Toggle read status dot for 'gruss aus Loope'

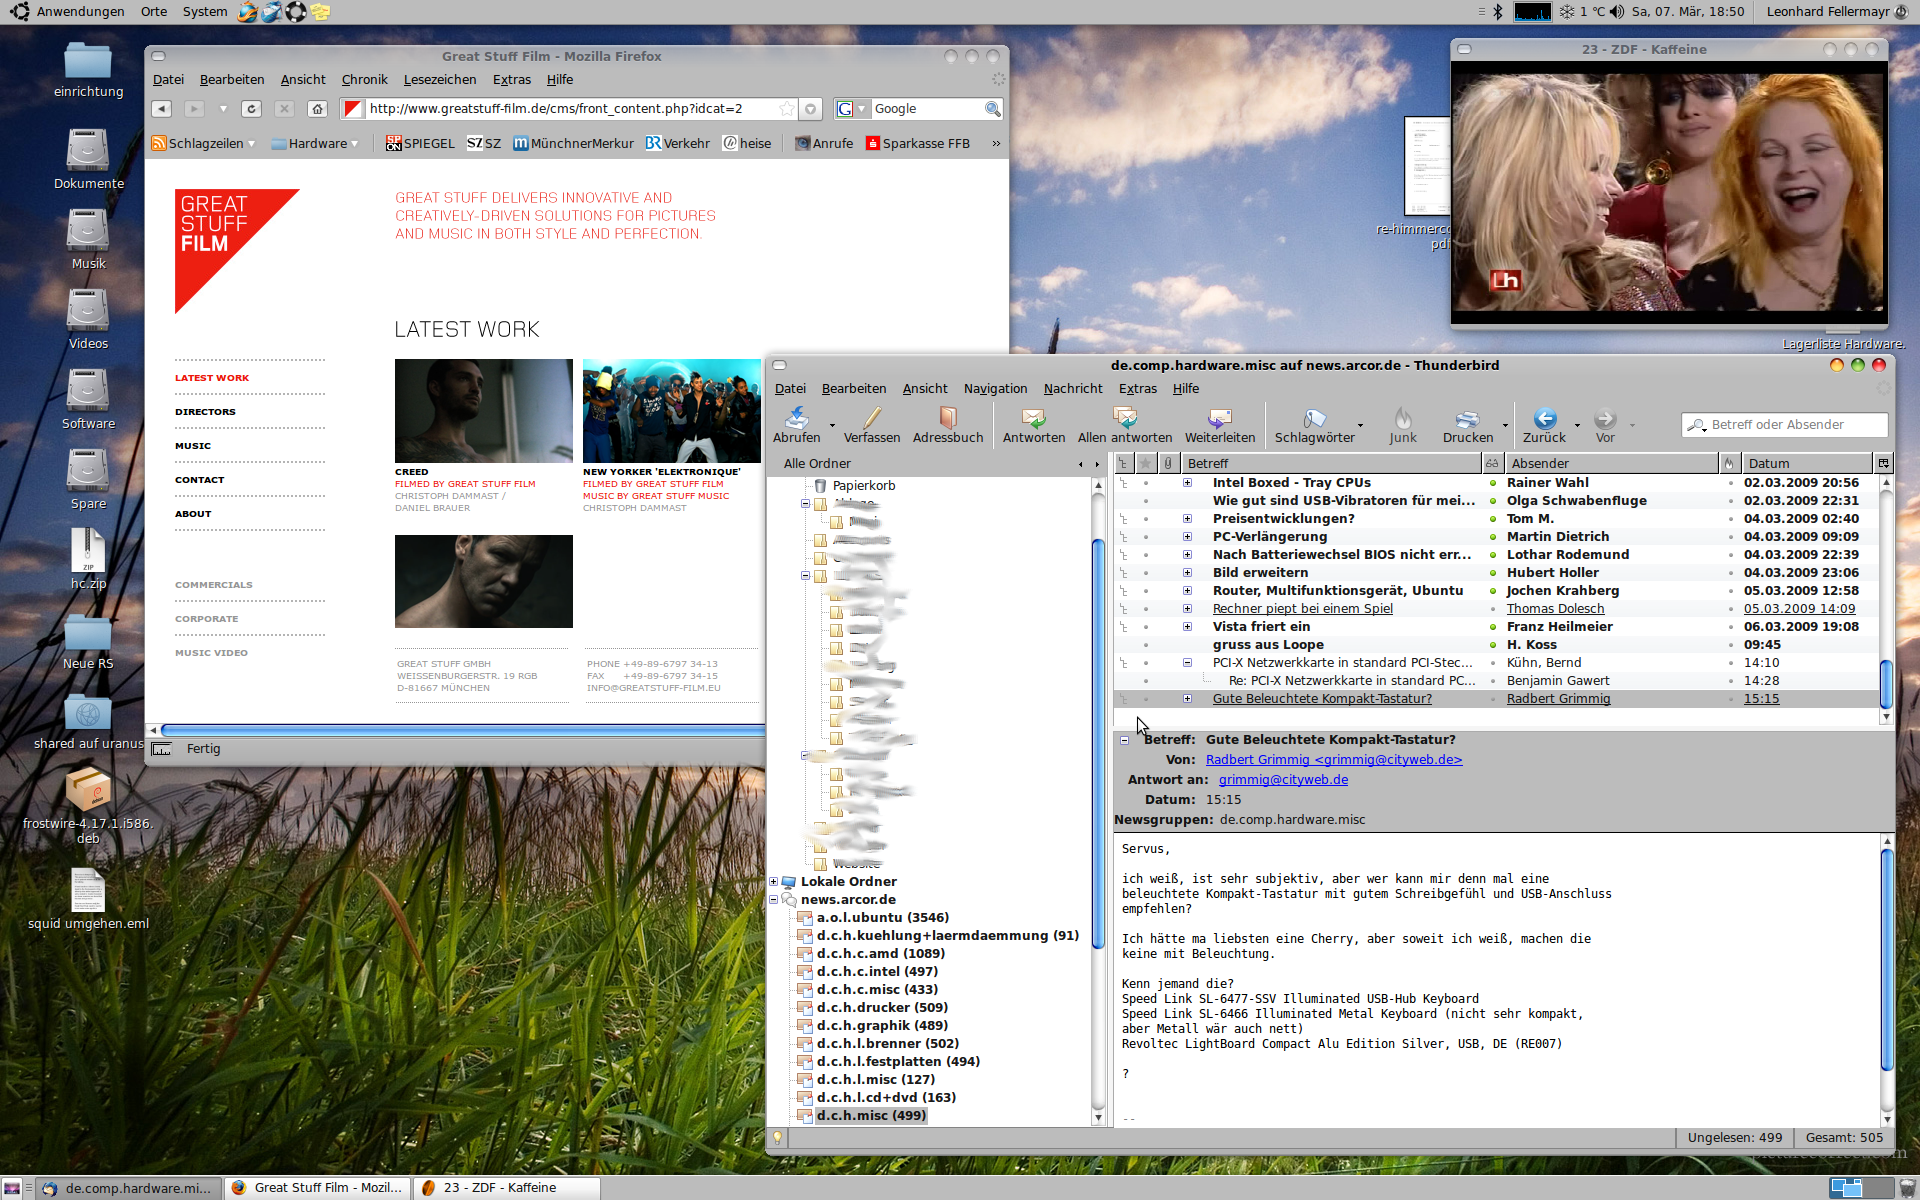pos(1492,645)
